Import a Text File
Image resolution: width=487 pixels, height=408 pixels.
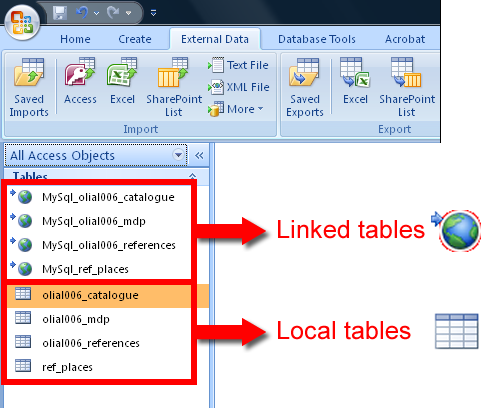[238, 65]
